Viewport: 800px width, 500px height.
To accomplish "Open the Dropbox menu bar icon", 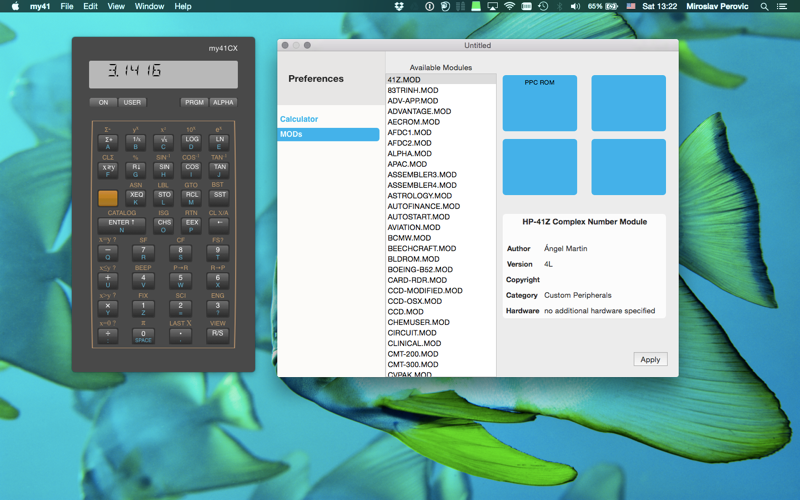I will click(x=399, y=6).
